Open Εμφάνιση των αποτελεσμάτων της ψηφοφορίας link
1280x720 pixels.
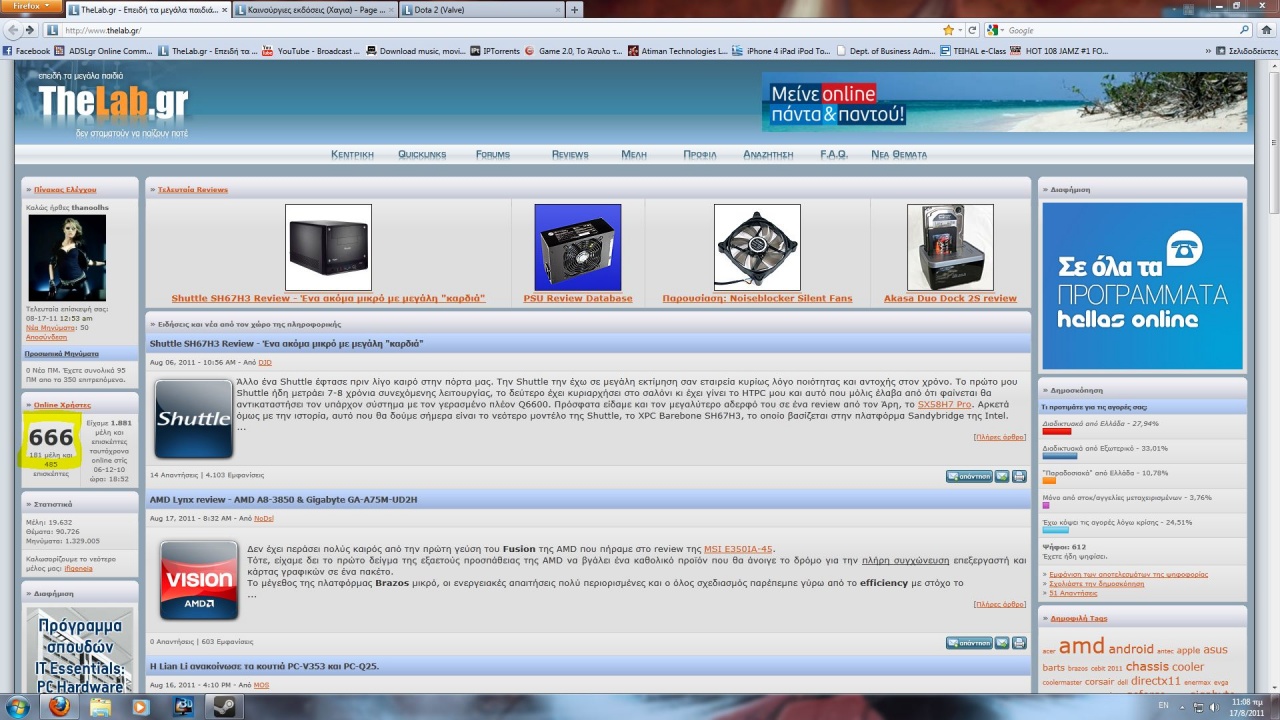[1128, 574]
